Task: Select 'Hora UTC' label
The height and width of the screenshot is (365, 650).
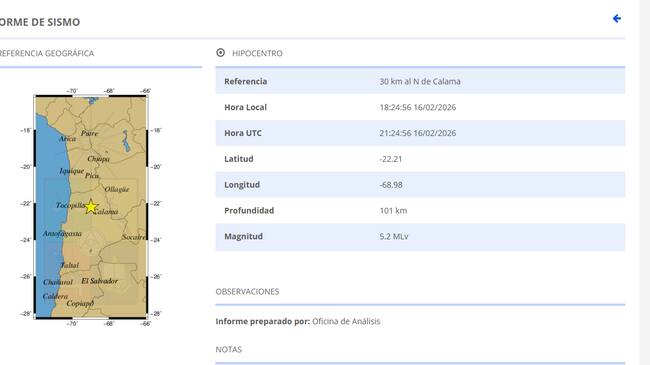Action: point(243,133)
